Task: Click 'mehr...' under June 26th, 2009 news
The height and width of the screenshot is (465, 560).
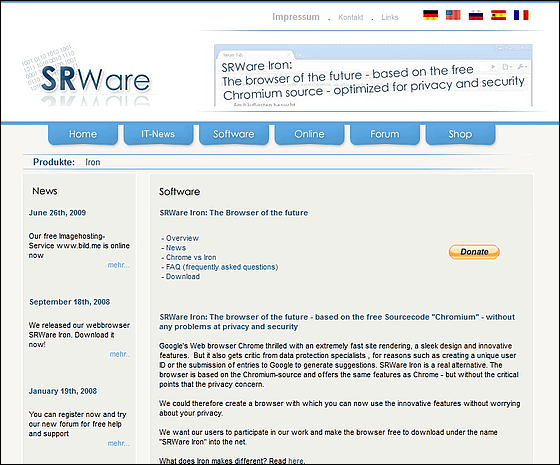Action: pos(119,265)
